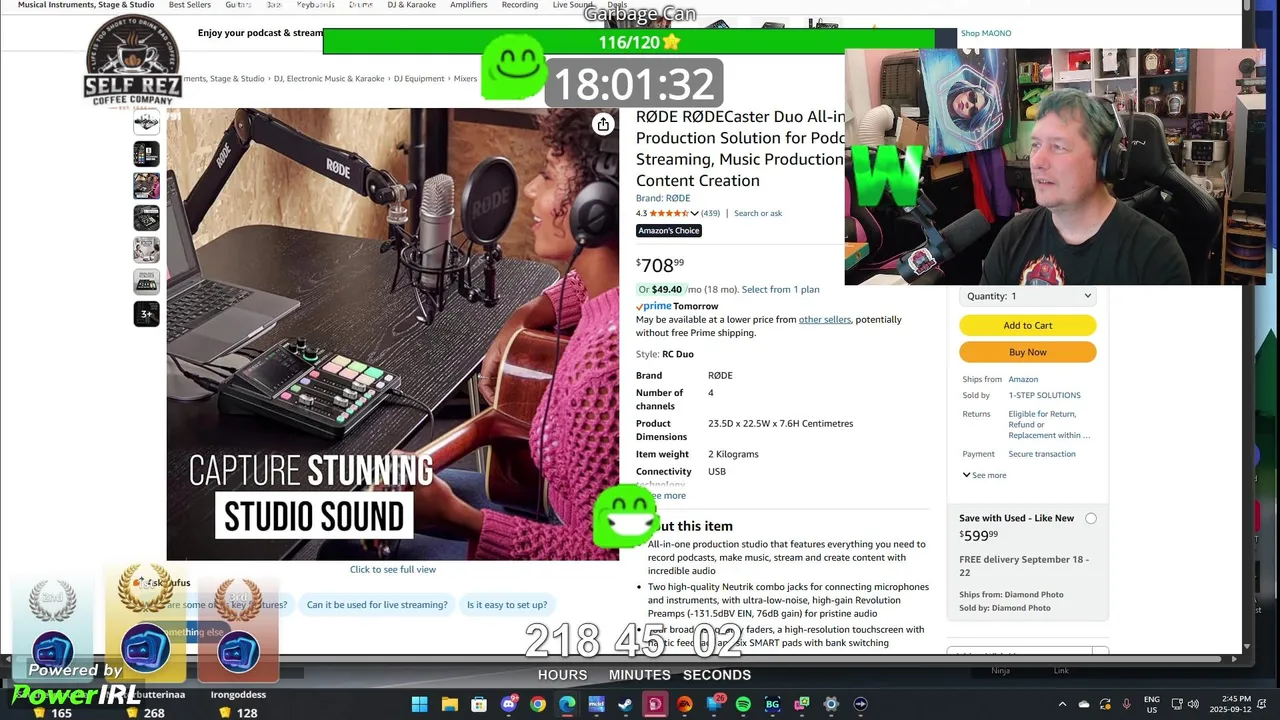The width and height of the screenshot is (1280, 720).
Task: Select third thumbnail showing woman with mixer
Action: pos(146,186)
